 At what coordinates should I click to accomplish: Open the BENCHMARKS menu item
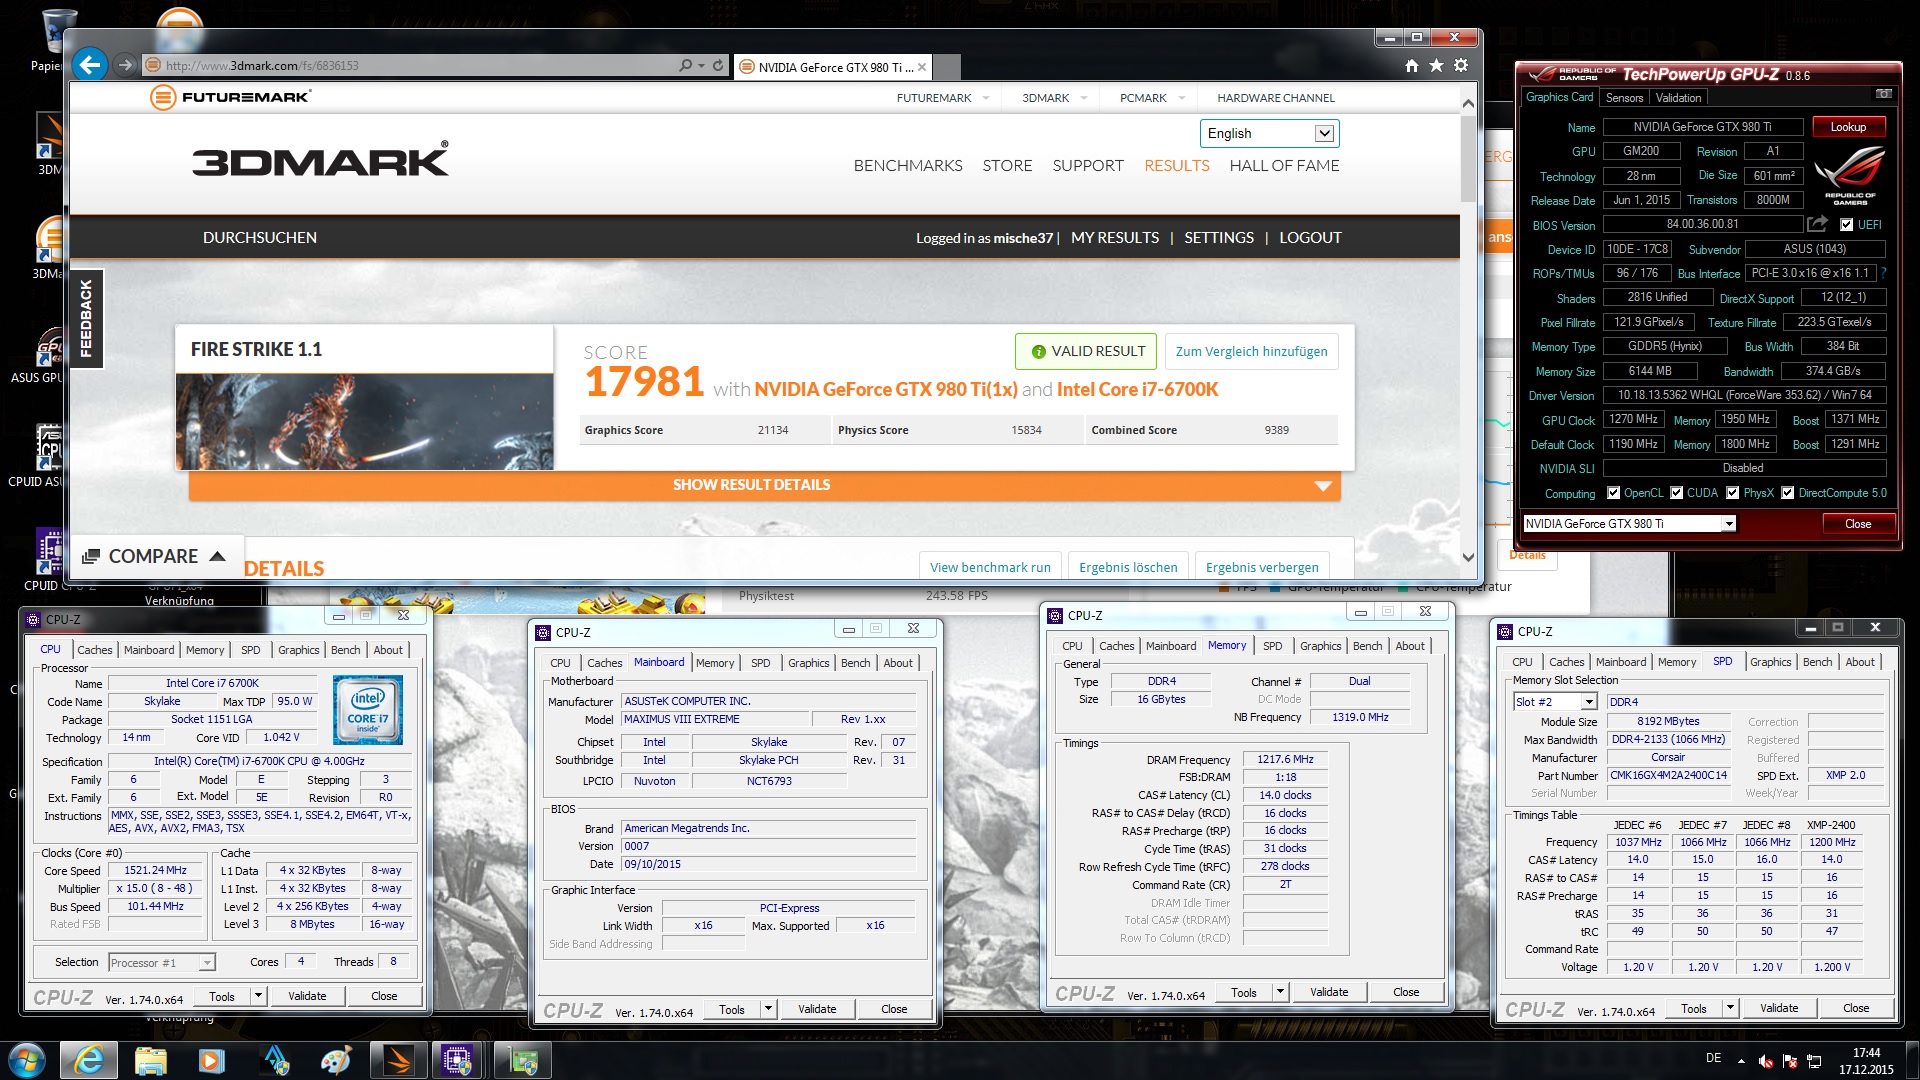click(908, 166)
